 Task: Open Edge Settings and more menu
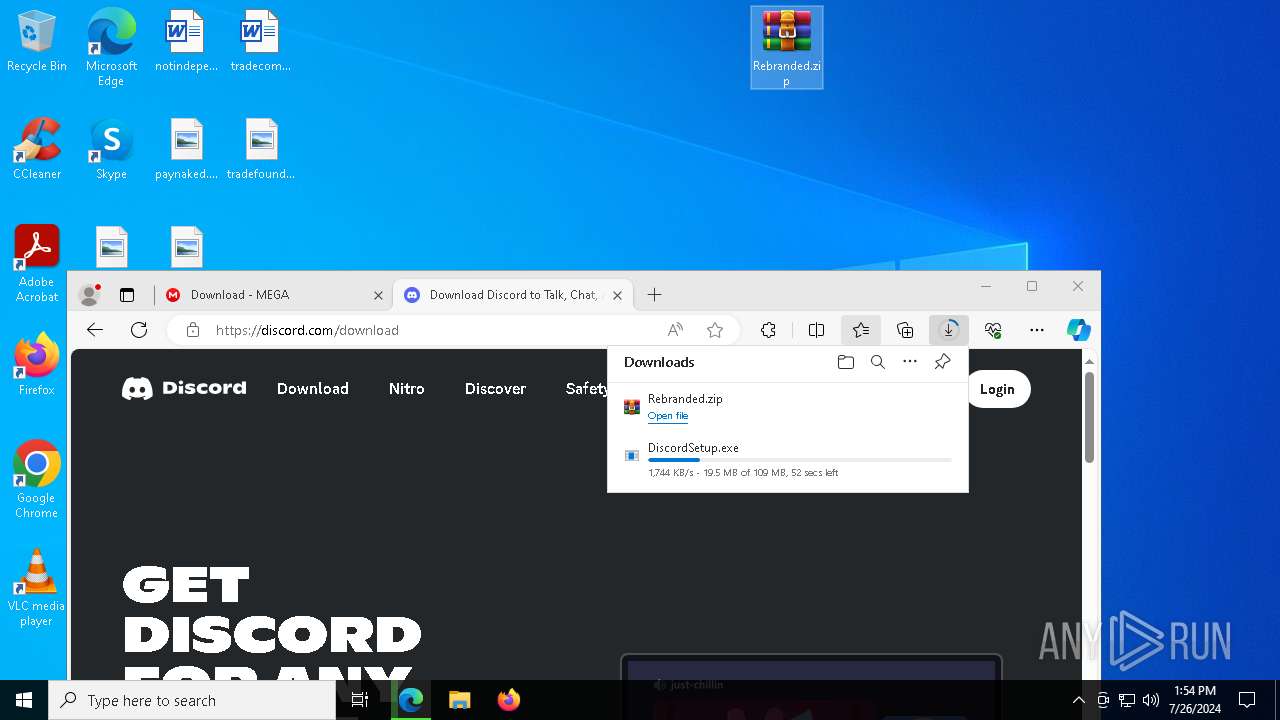(x=1037, y=330)
